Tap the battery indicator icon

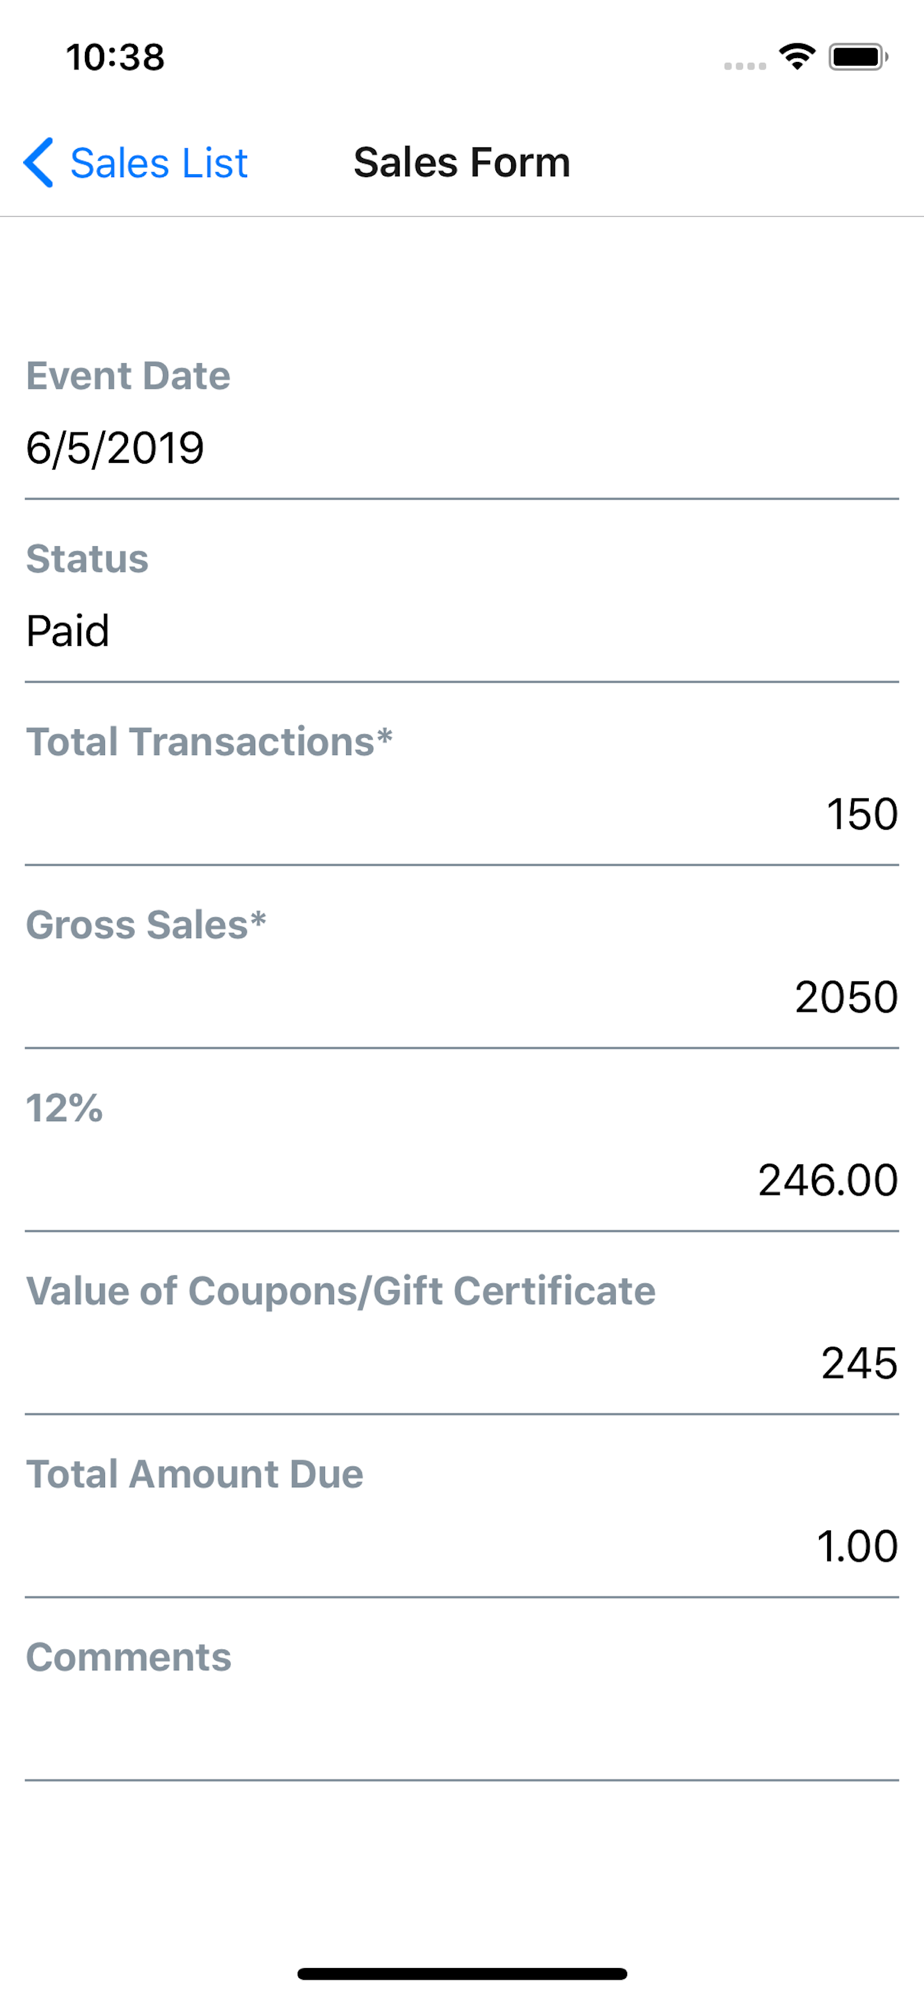coord(858,57)
